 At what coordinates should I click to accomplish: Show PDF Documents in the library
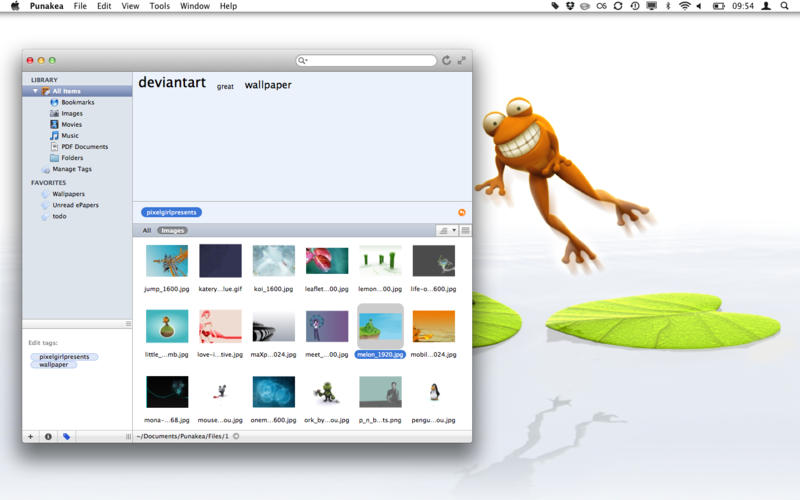84,146
